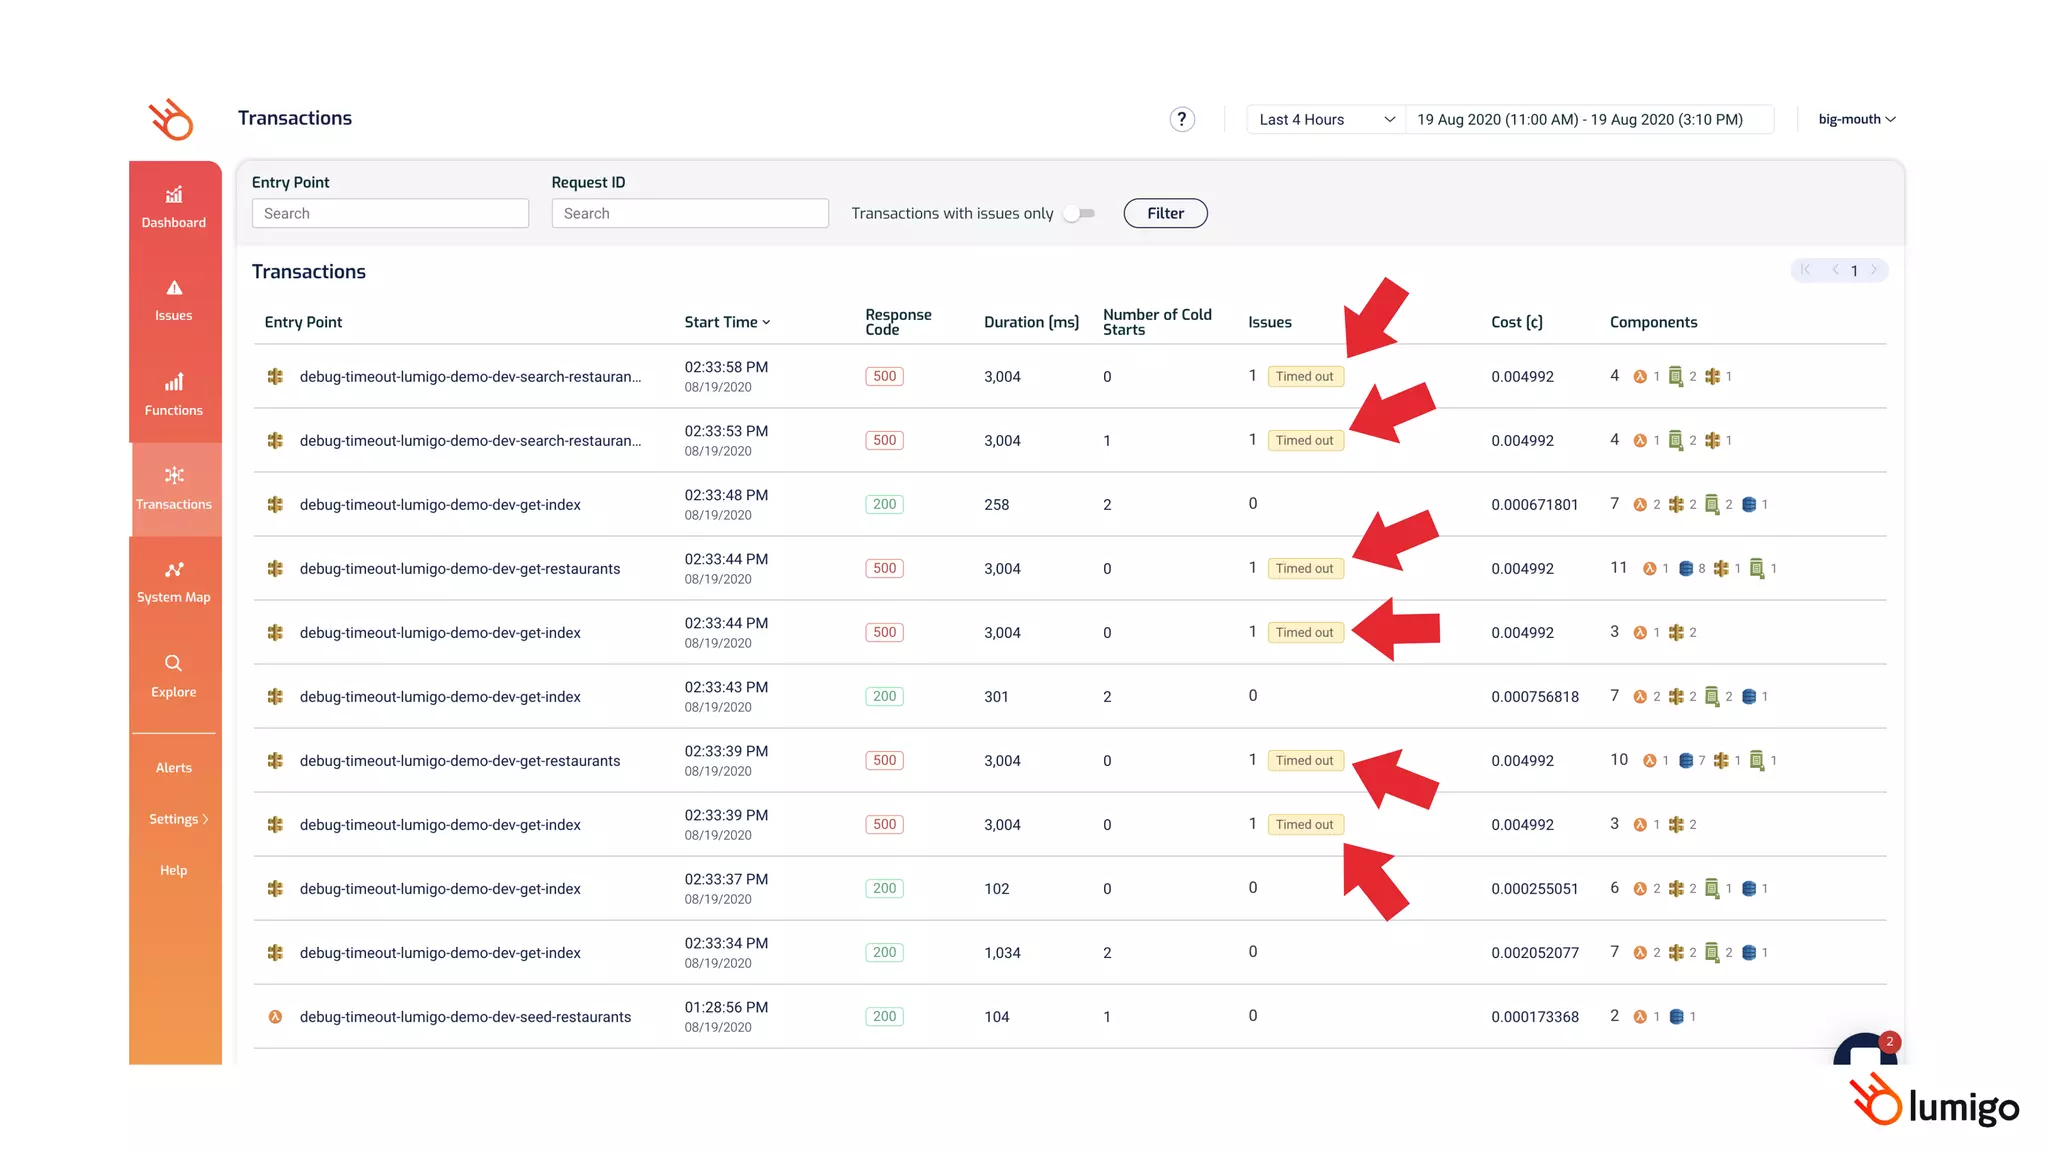Toggle Transactions with issues only
Viewport: 2048px width, 1152px height.
(x=1079, y=214)
